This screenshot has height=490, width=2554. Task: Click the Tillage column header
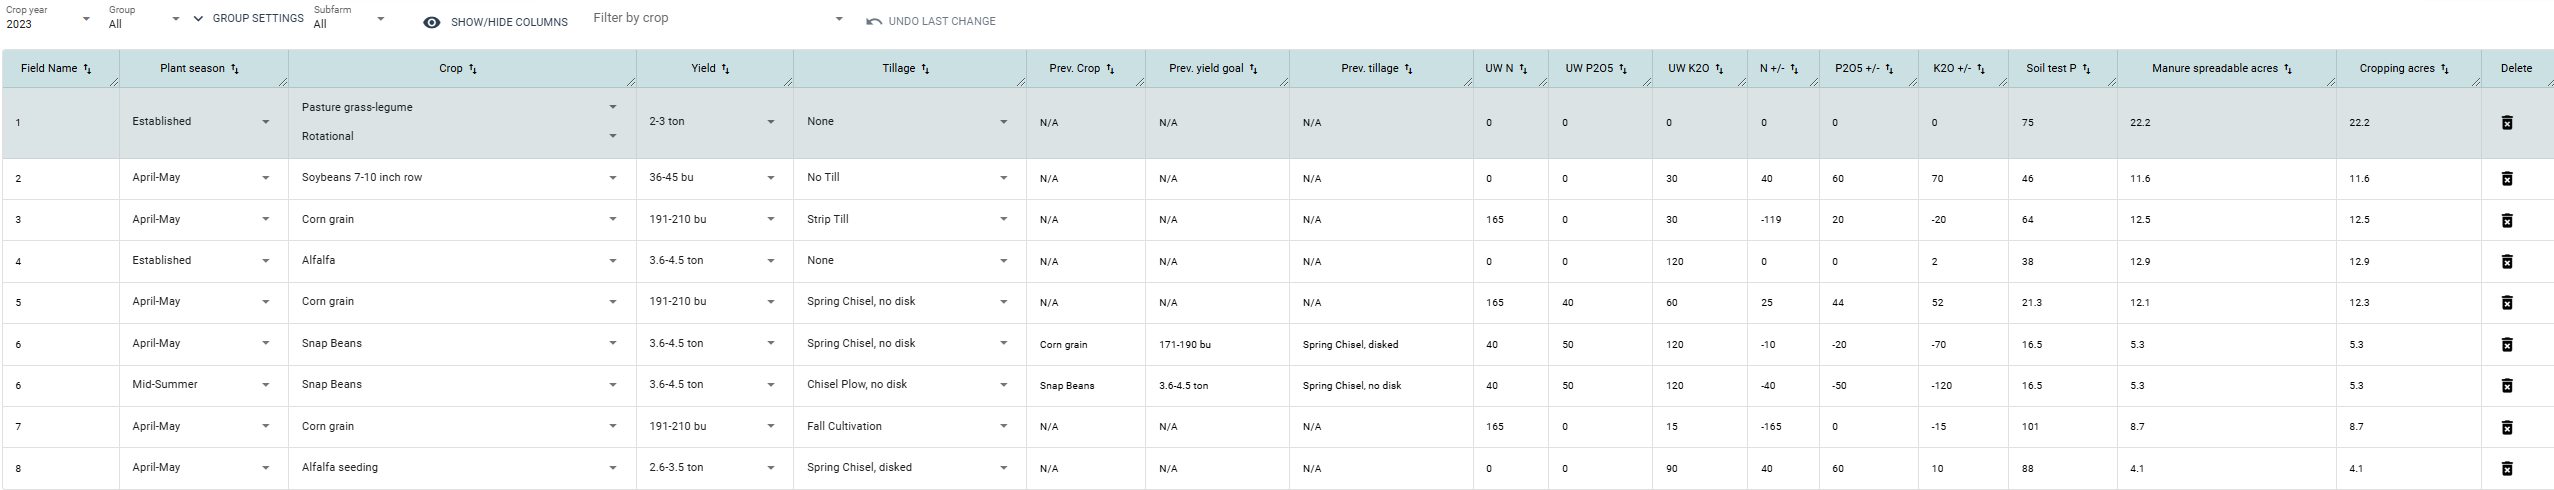pyautogui.click(x=898, y=68)
